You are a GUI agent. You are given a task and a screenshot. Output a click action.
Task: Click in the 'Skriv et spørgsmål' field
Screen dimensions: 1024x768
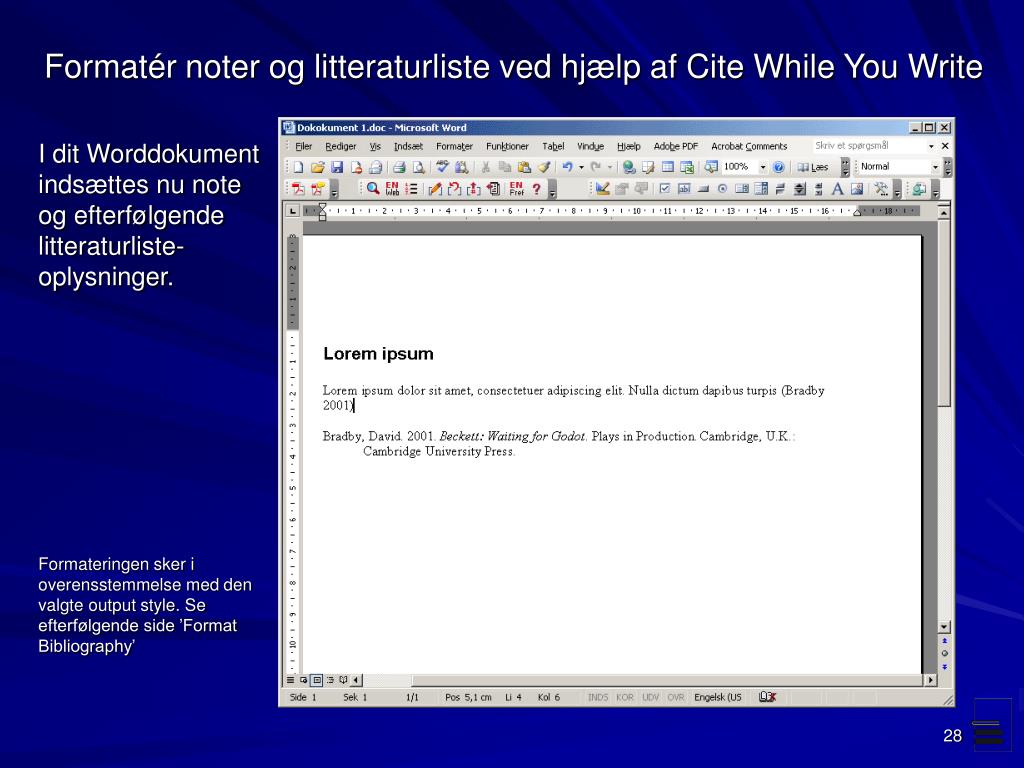(869, 146)
